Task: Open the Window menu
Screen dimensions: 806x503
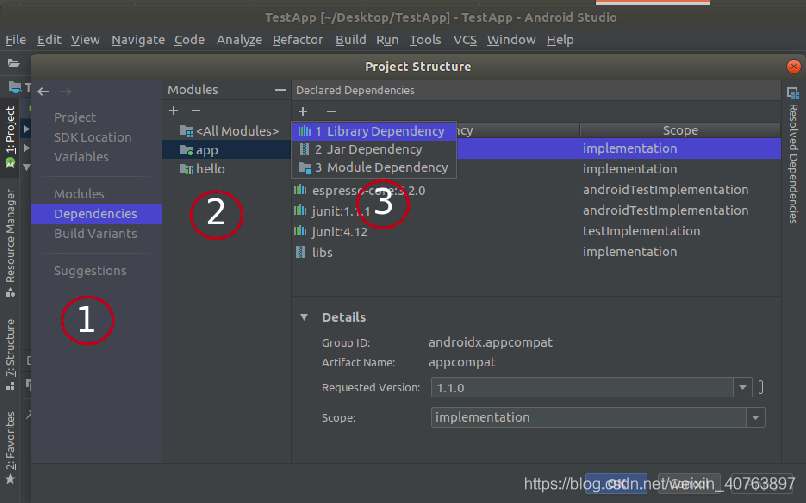Action: (511, 40)
